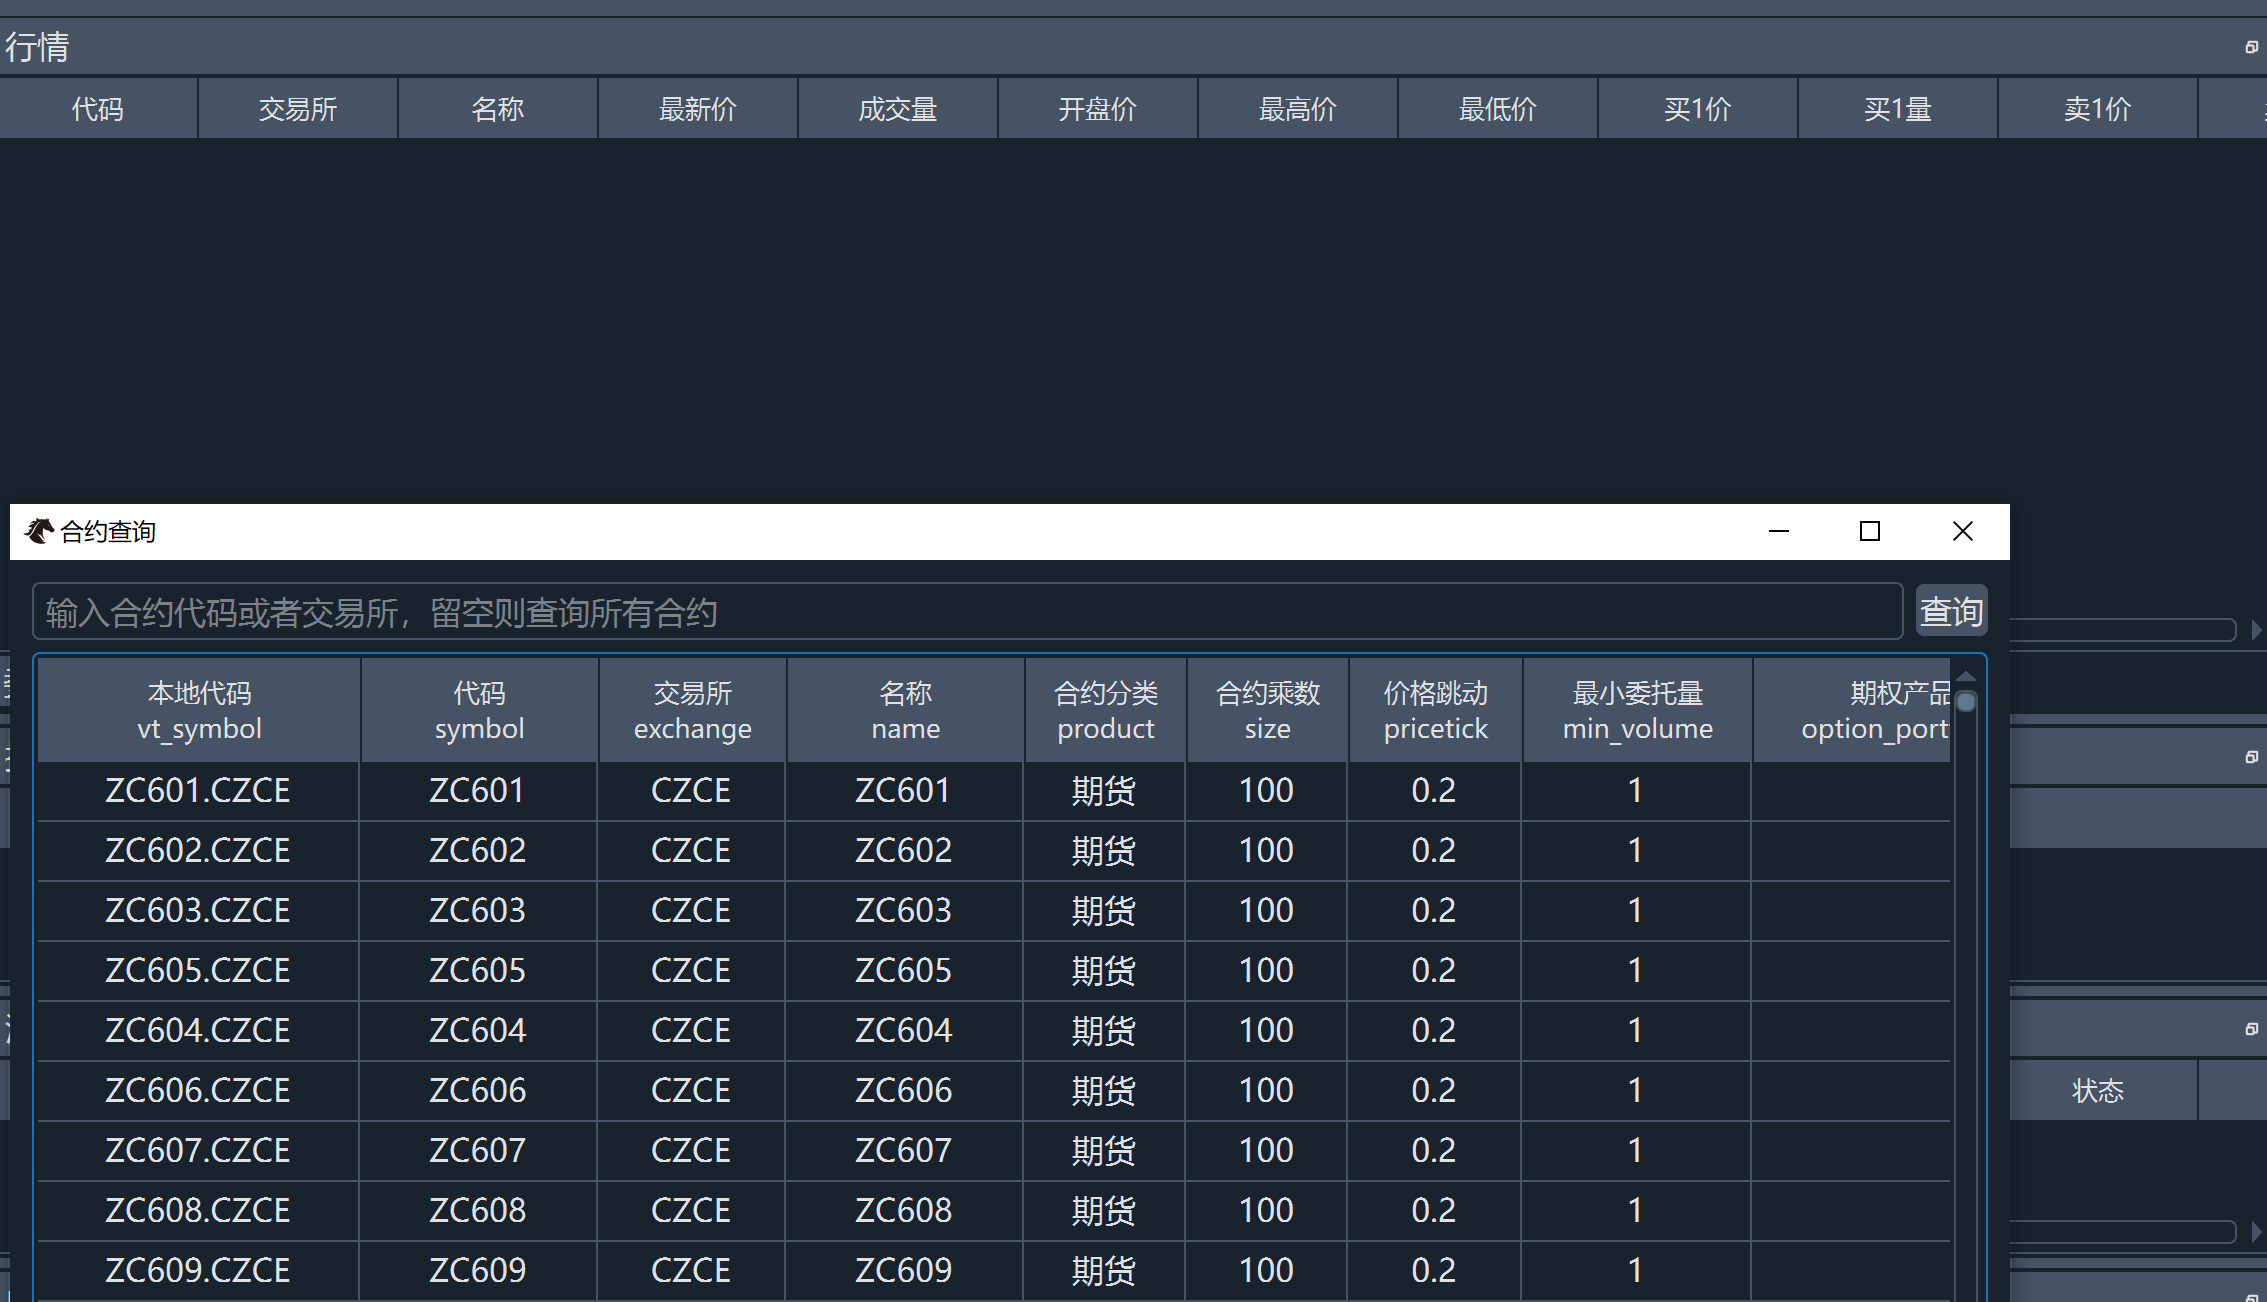Viewport: 2267px width, 1302px height.
Task: Click the 本地代码 vt_symbol column header
Action: tap(199, 710)
